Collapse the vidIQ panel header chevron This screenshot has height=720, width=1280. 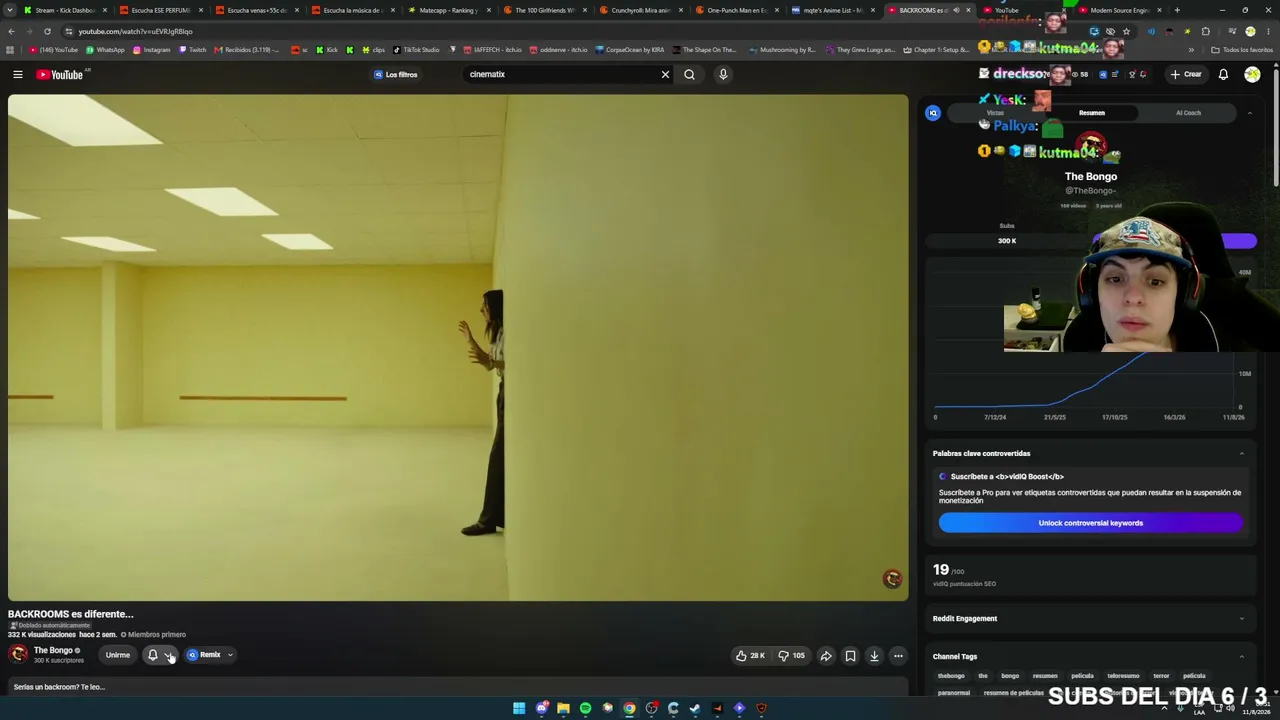click(x=1249, y=113)
